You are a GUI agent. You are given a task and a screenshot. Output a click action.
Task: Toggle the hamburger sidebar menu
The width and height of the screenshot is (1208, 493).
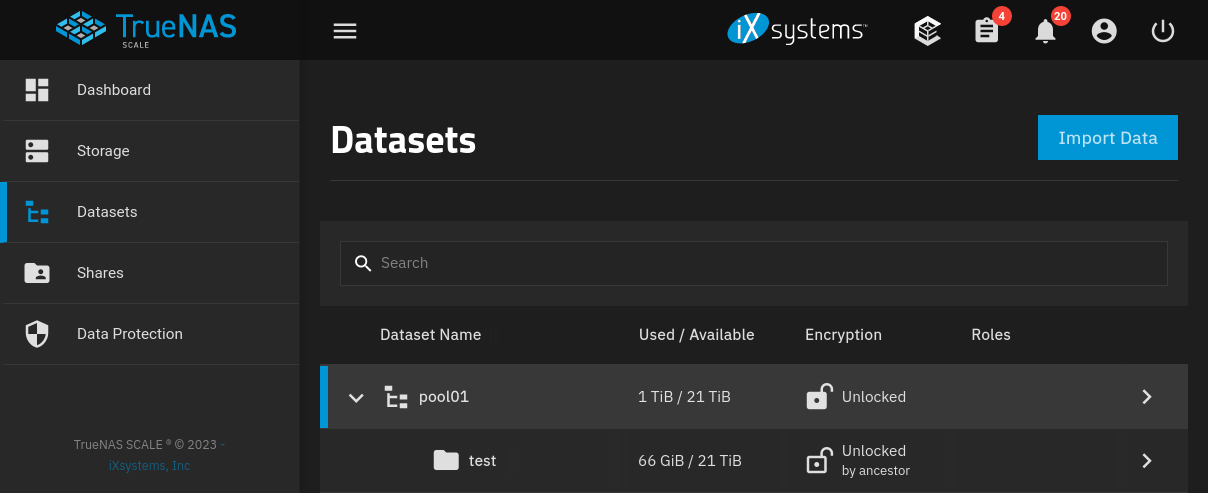345,31
